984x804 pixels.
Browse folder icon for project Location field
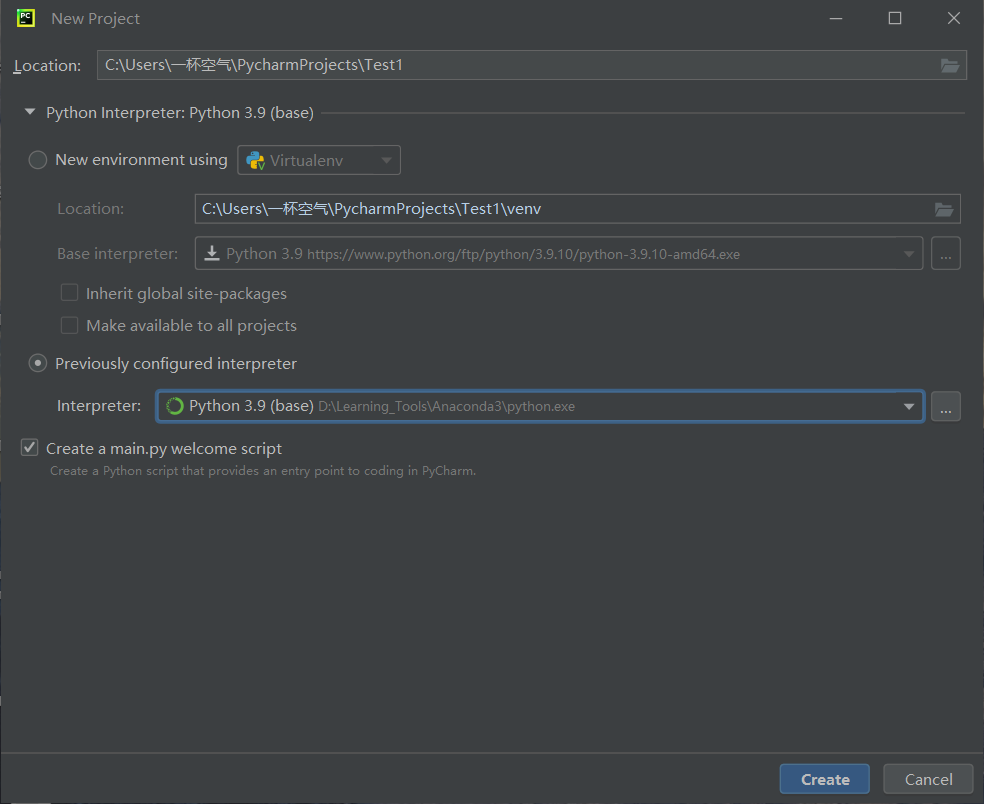coord(949,65)
